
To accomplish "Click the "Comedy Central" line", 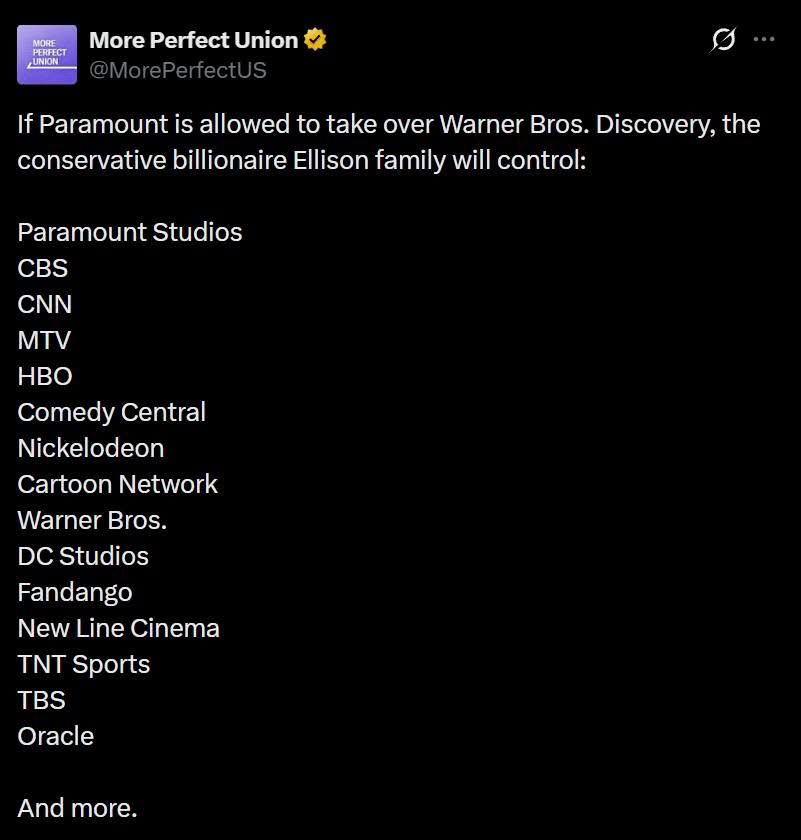I will [112, 412].
